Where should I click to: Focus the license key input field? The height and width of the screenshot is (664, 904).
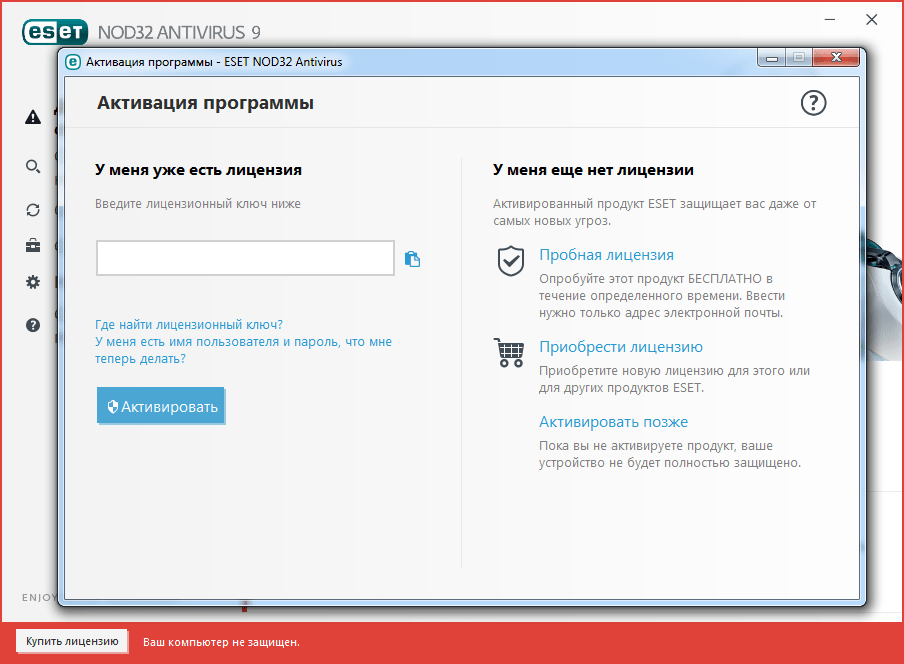click(245, 258)
